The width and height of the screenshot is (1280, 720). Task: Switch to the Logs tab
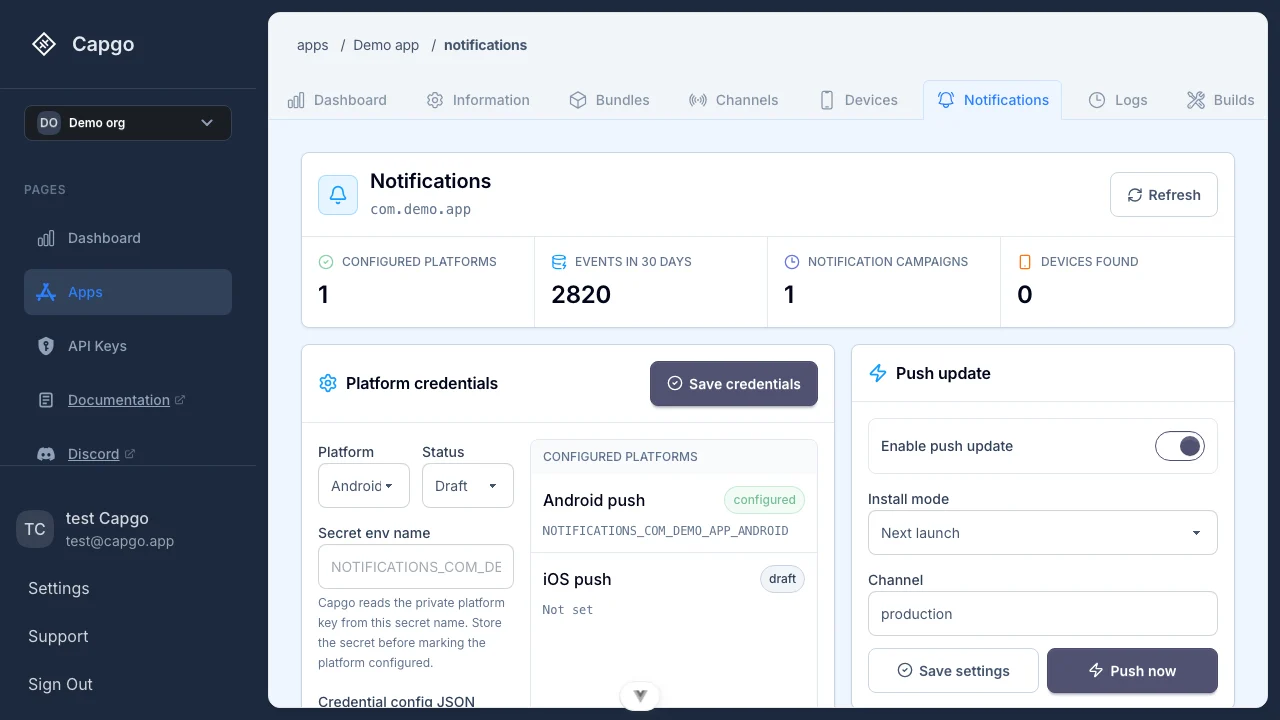click(x=1118, y=100)
